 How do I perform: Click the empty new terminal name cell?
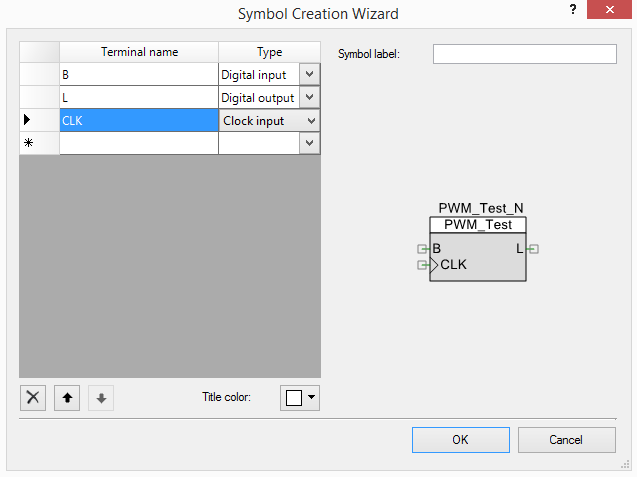click(139, 143)
